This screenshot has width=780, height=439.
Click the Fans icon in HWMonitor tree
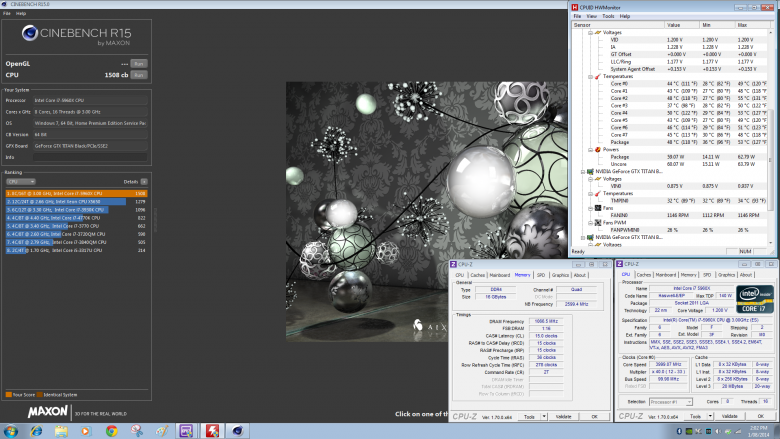pos(598,208)
